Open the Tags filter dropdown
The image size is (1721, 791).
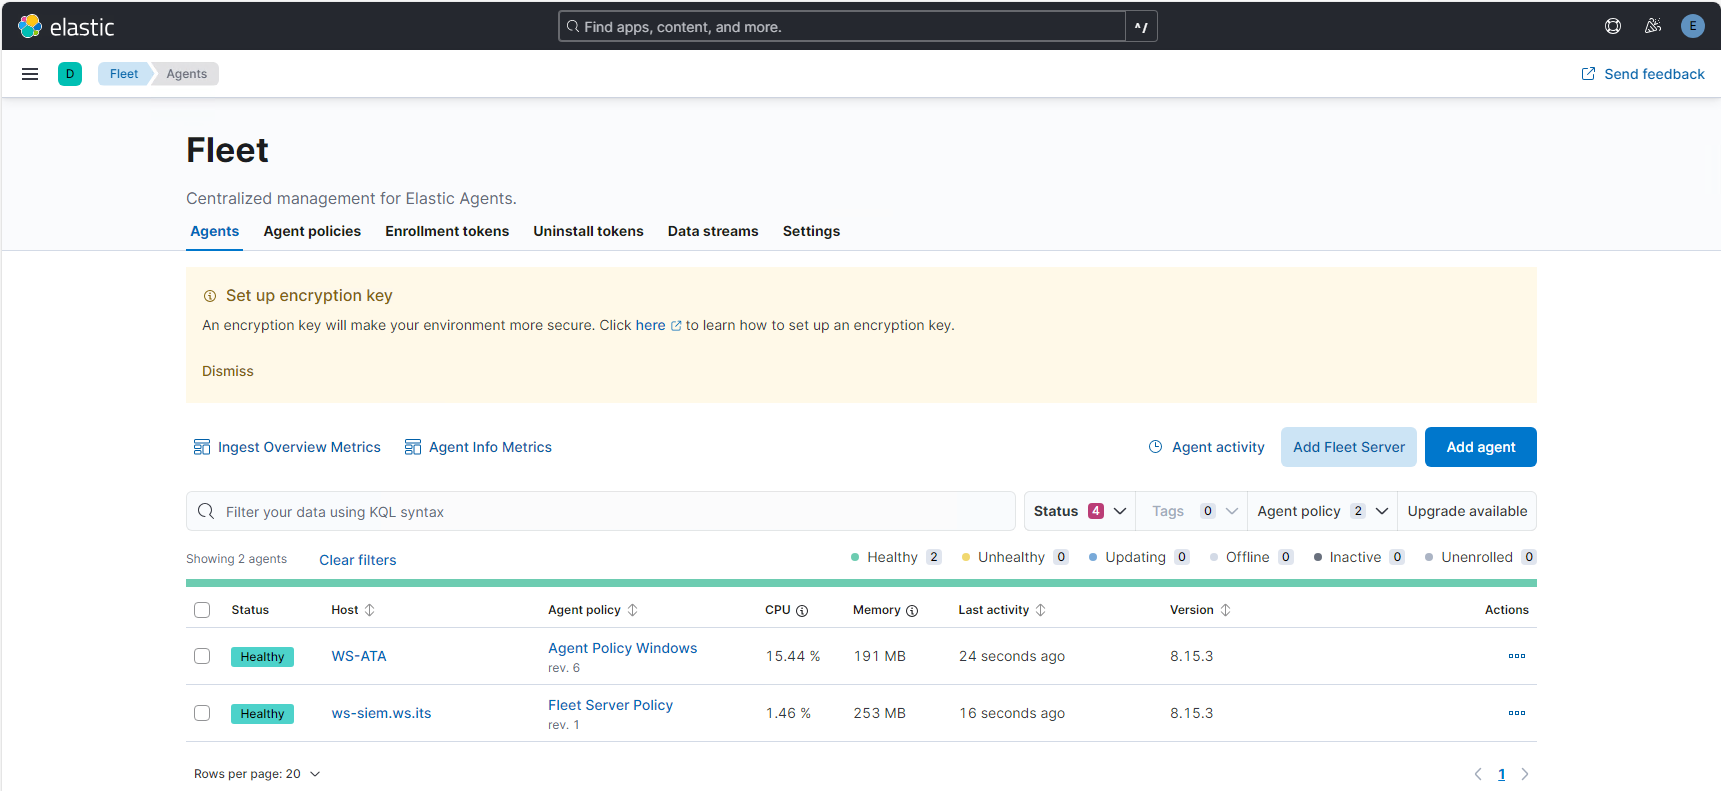click(1194, 511)
